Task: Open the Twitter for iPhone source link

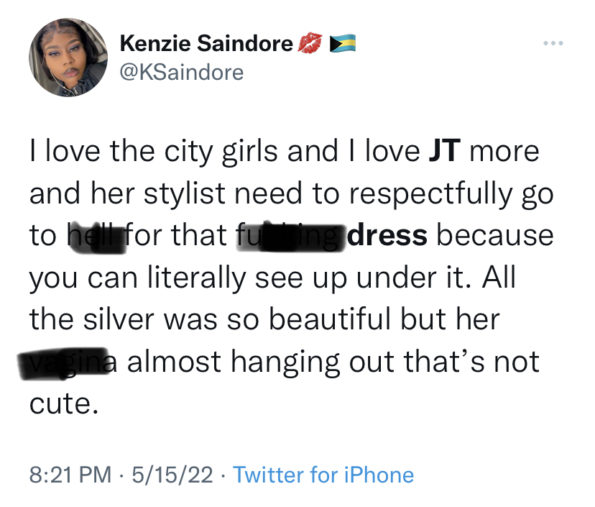Action: (x=323, y=474)
